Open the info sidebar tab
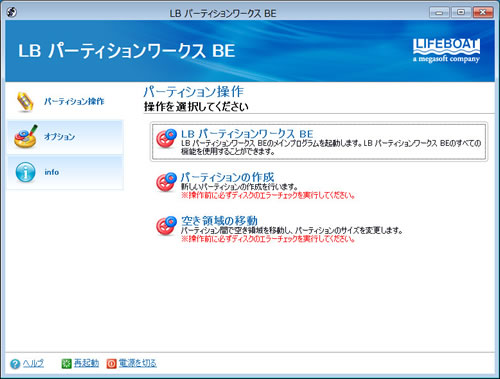The height and width of the screenshot is (379, 500). click(x=65, y=172)
